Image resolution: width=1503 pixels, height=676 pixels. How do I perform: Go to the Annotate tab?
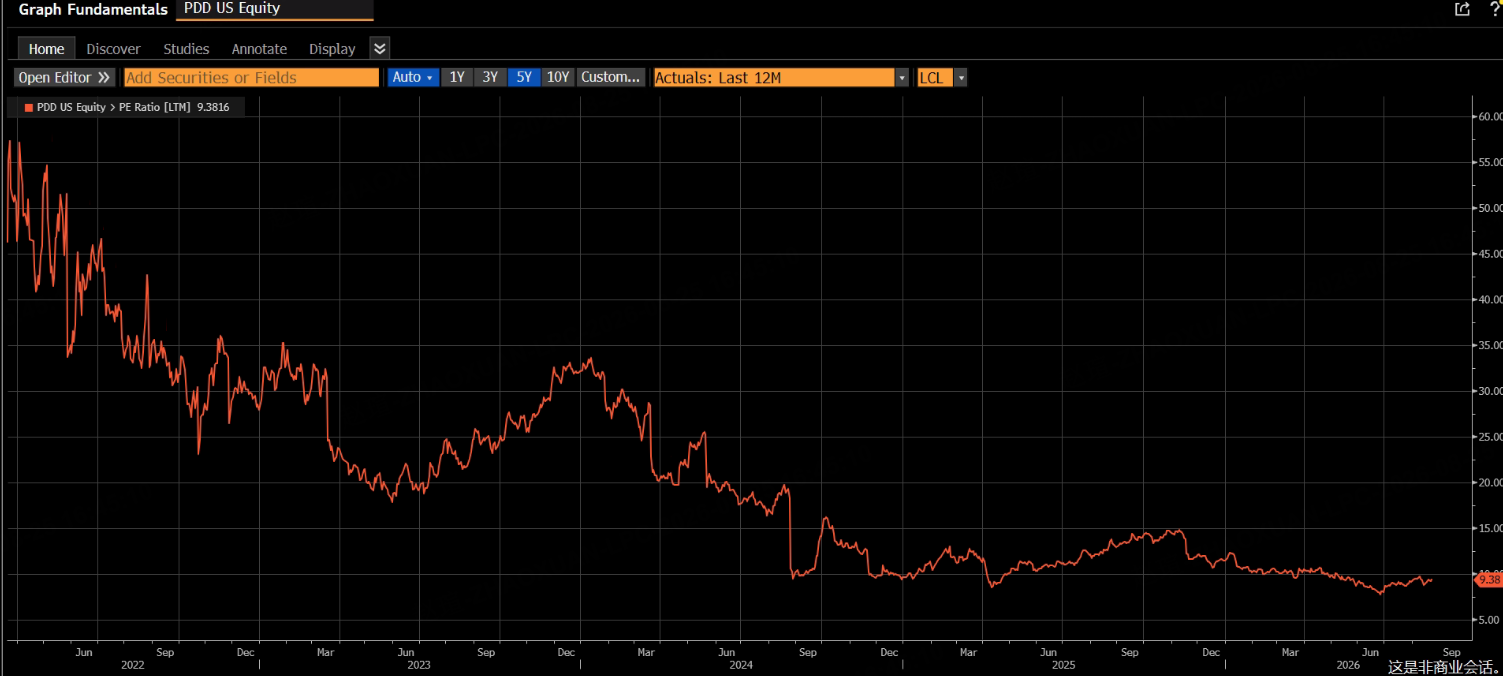coord(259,48)
